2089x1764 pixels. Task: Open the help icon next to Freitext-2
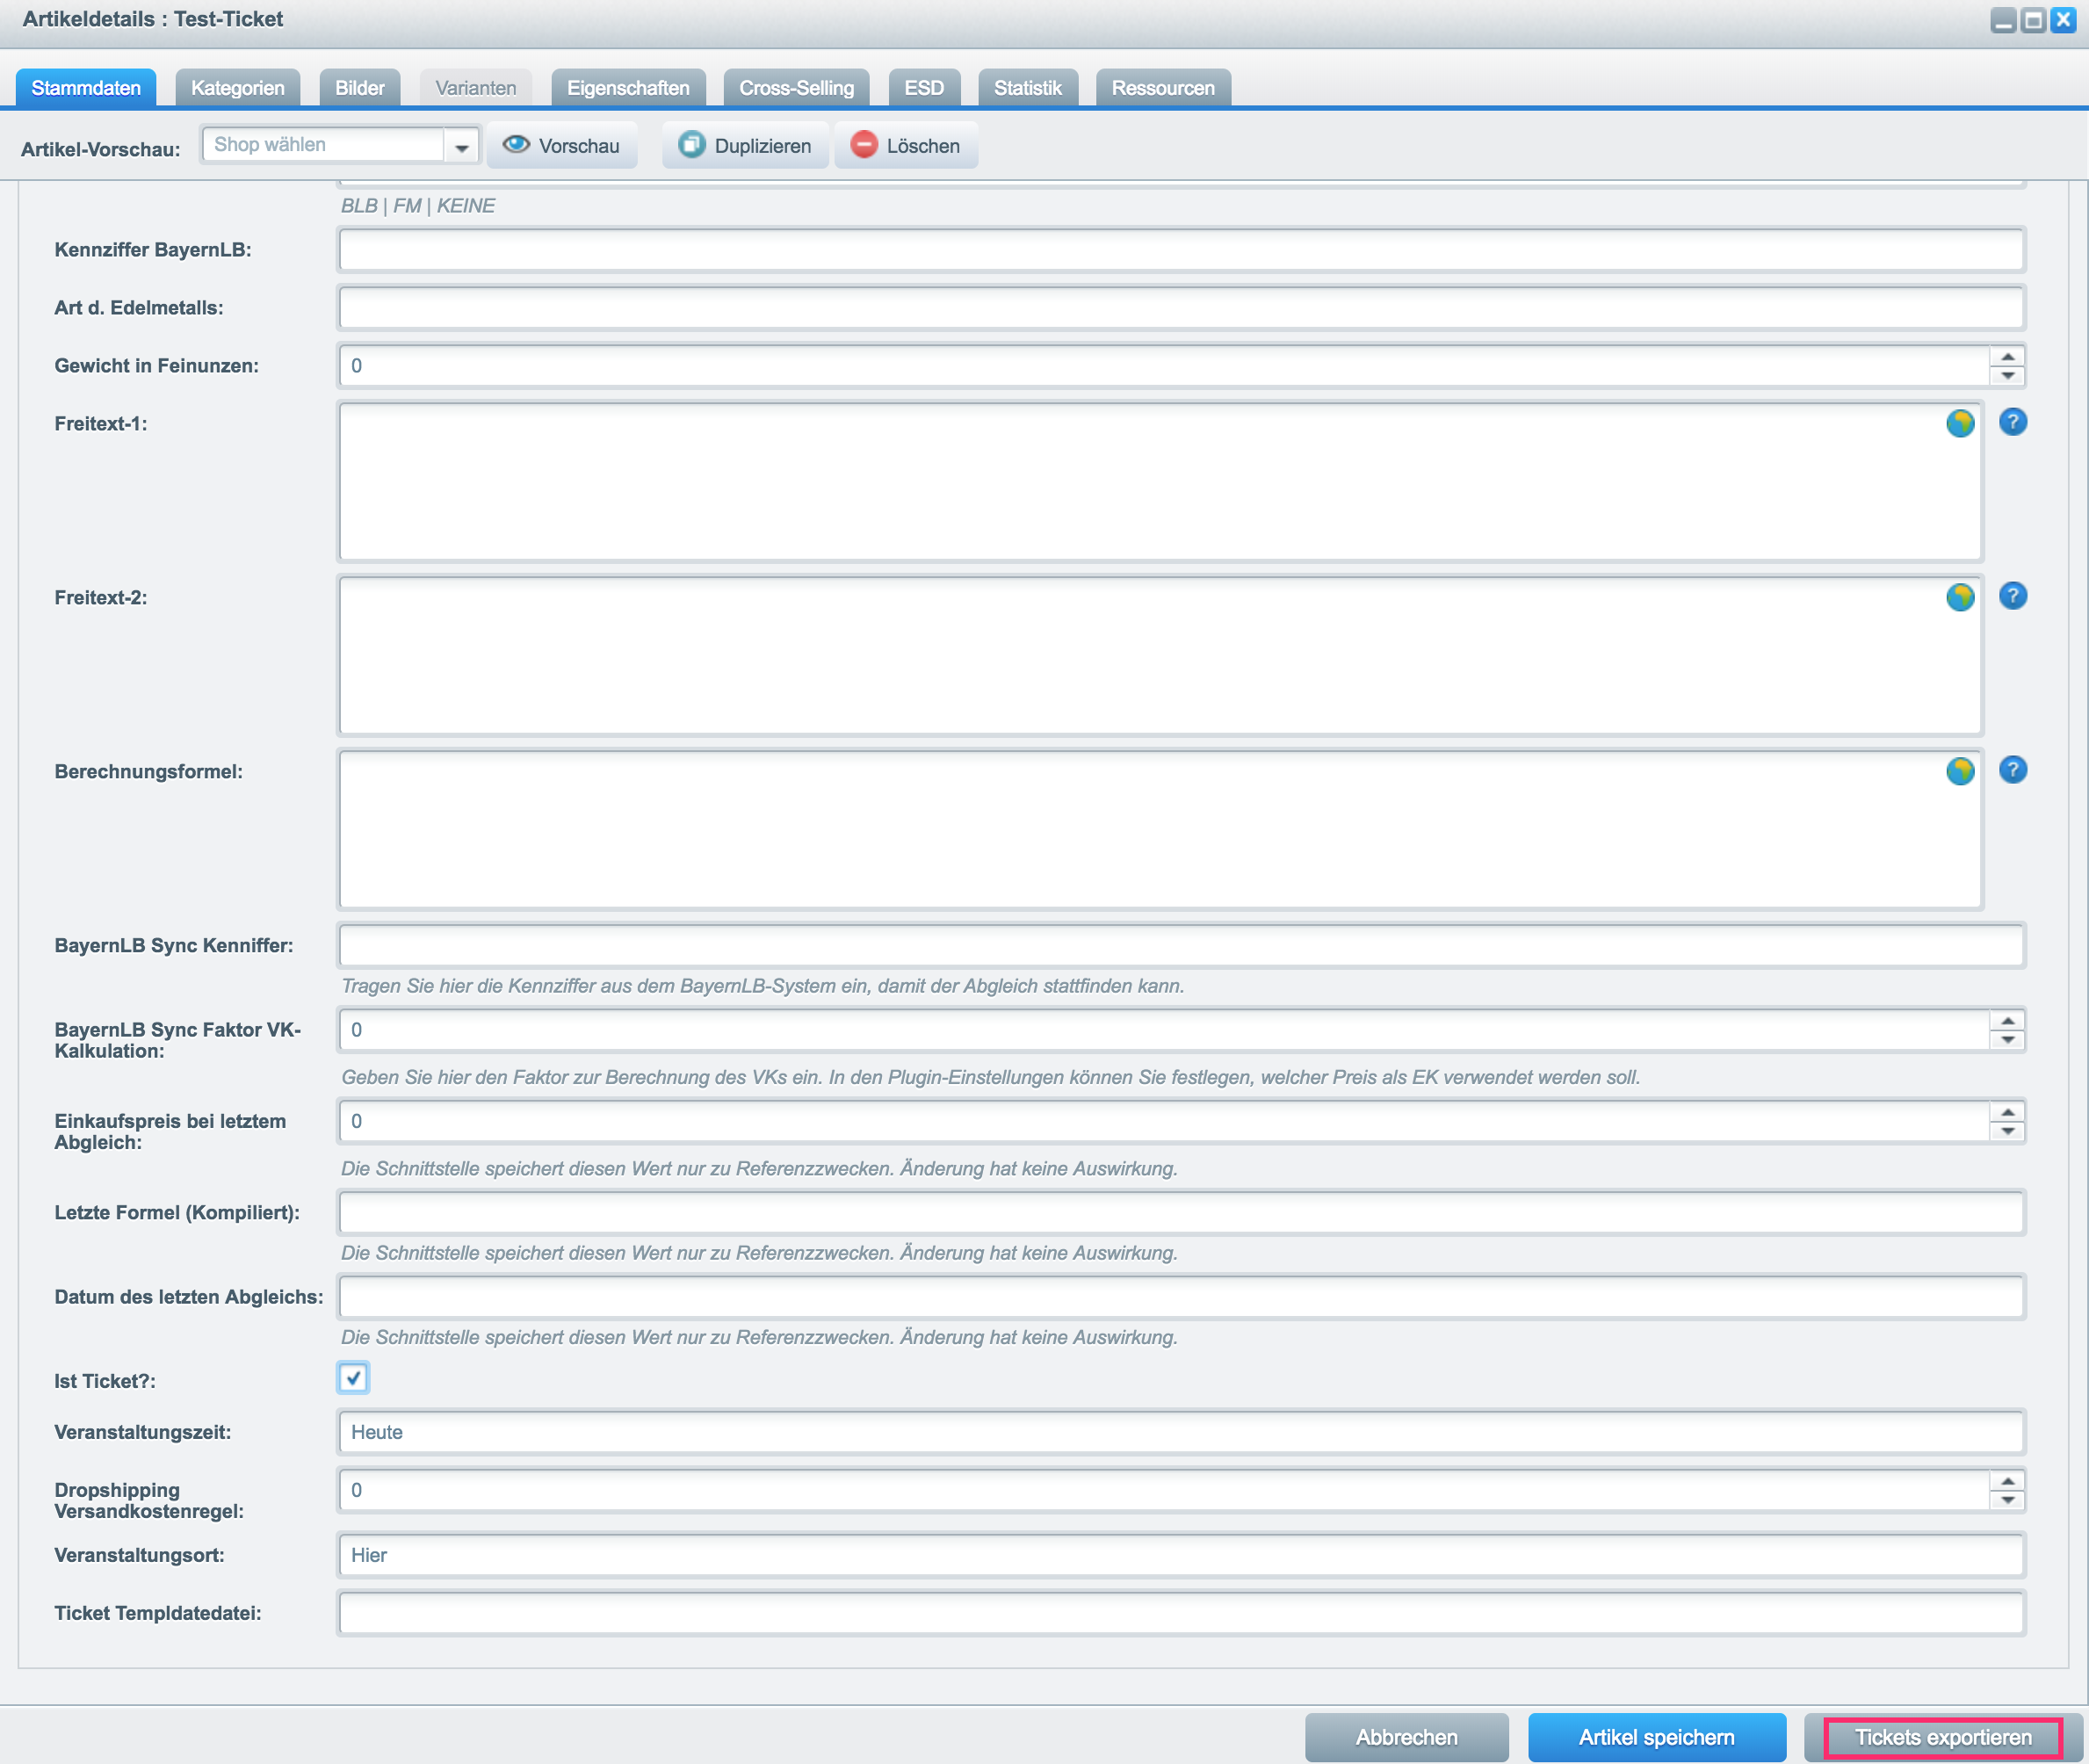coord(2012,596)
